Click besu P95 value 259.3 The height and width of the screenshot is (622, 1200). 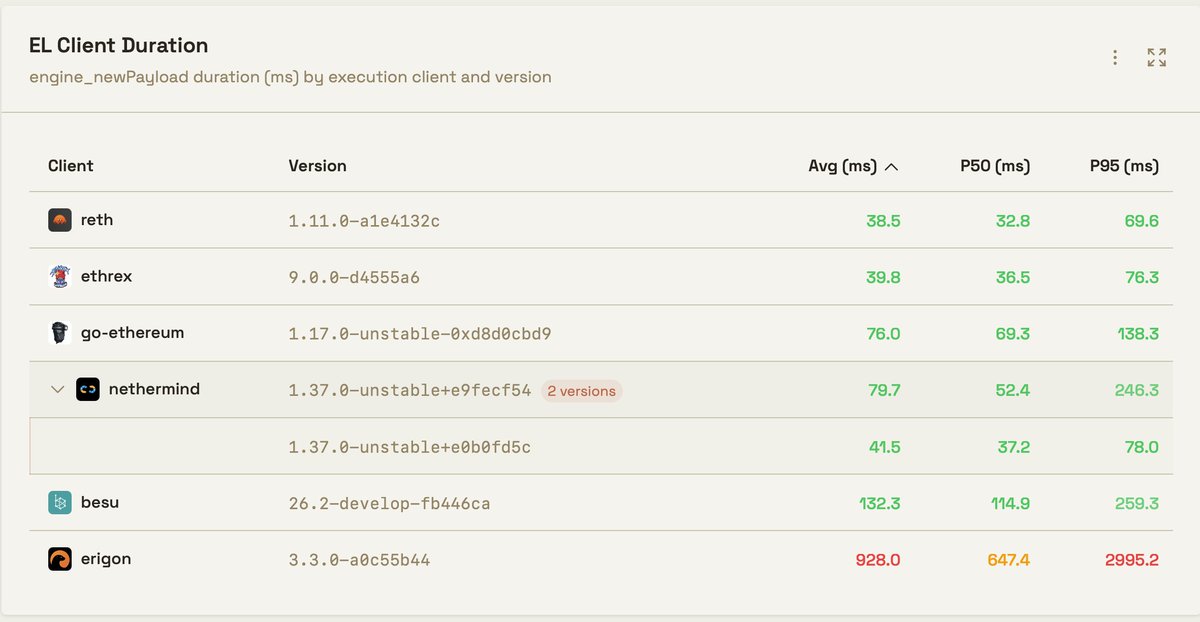(x=1137, y=503)
